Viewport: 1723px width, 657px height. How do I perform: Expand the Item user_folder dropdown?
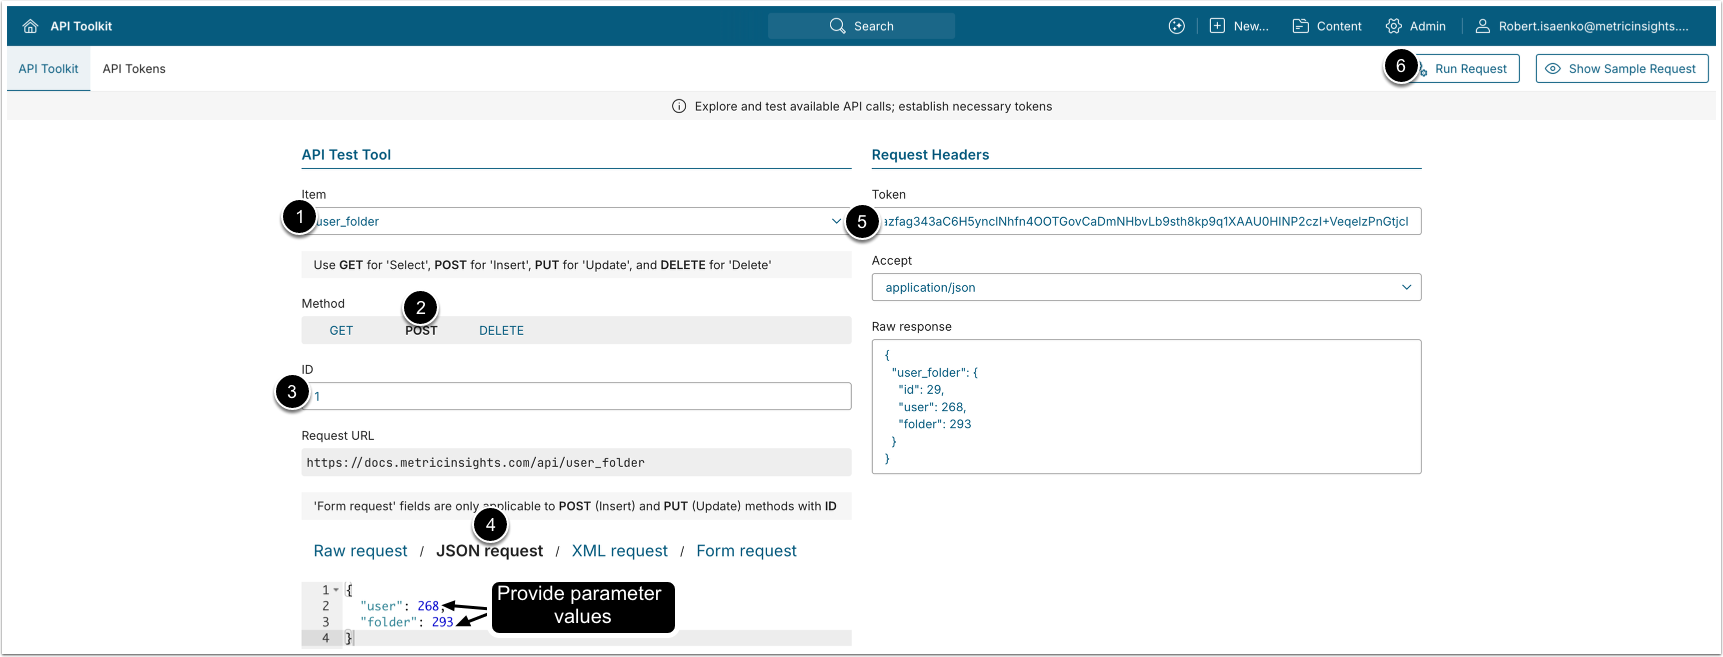point(836,221)
